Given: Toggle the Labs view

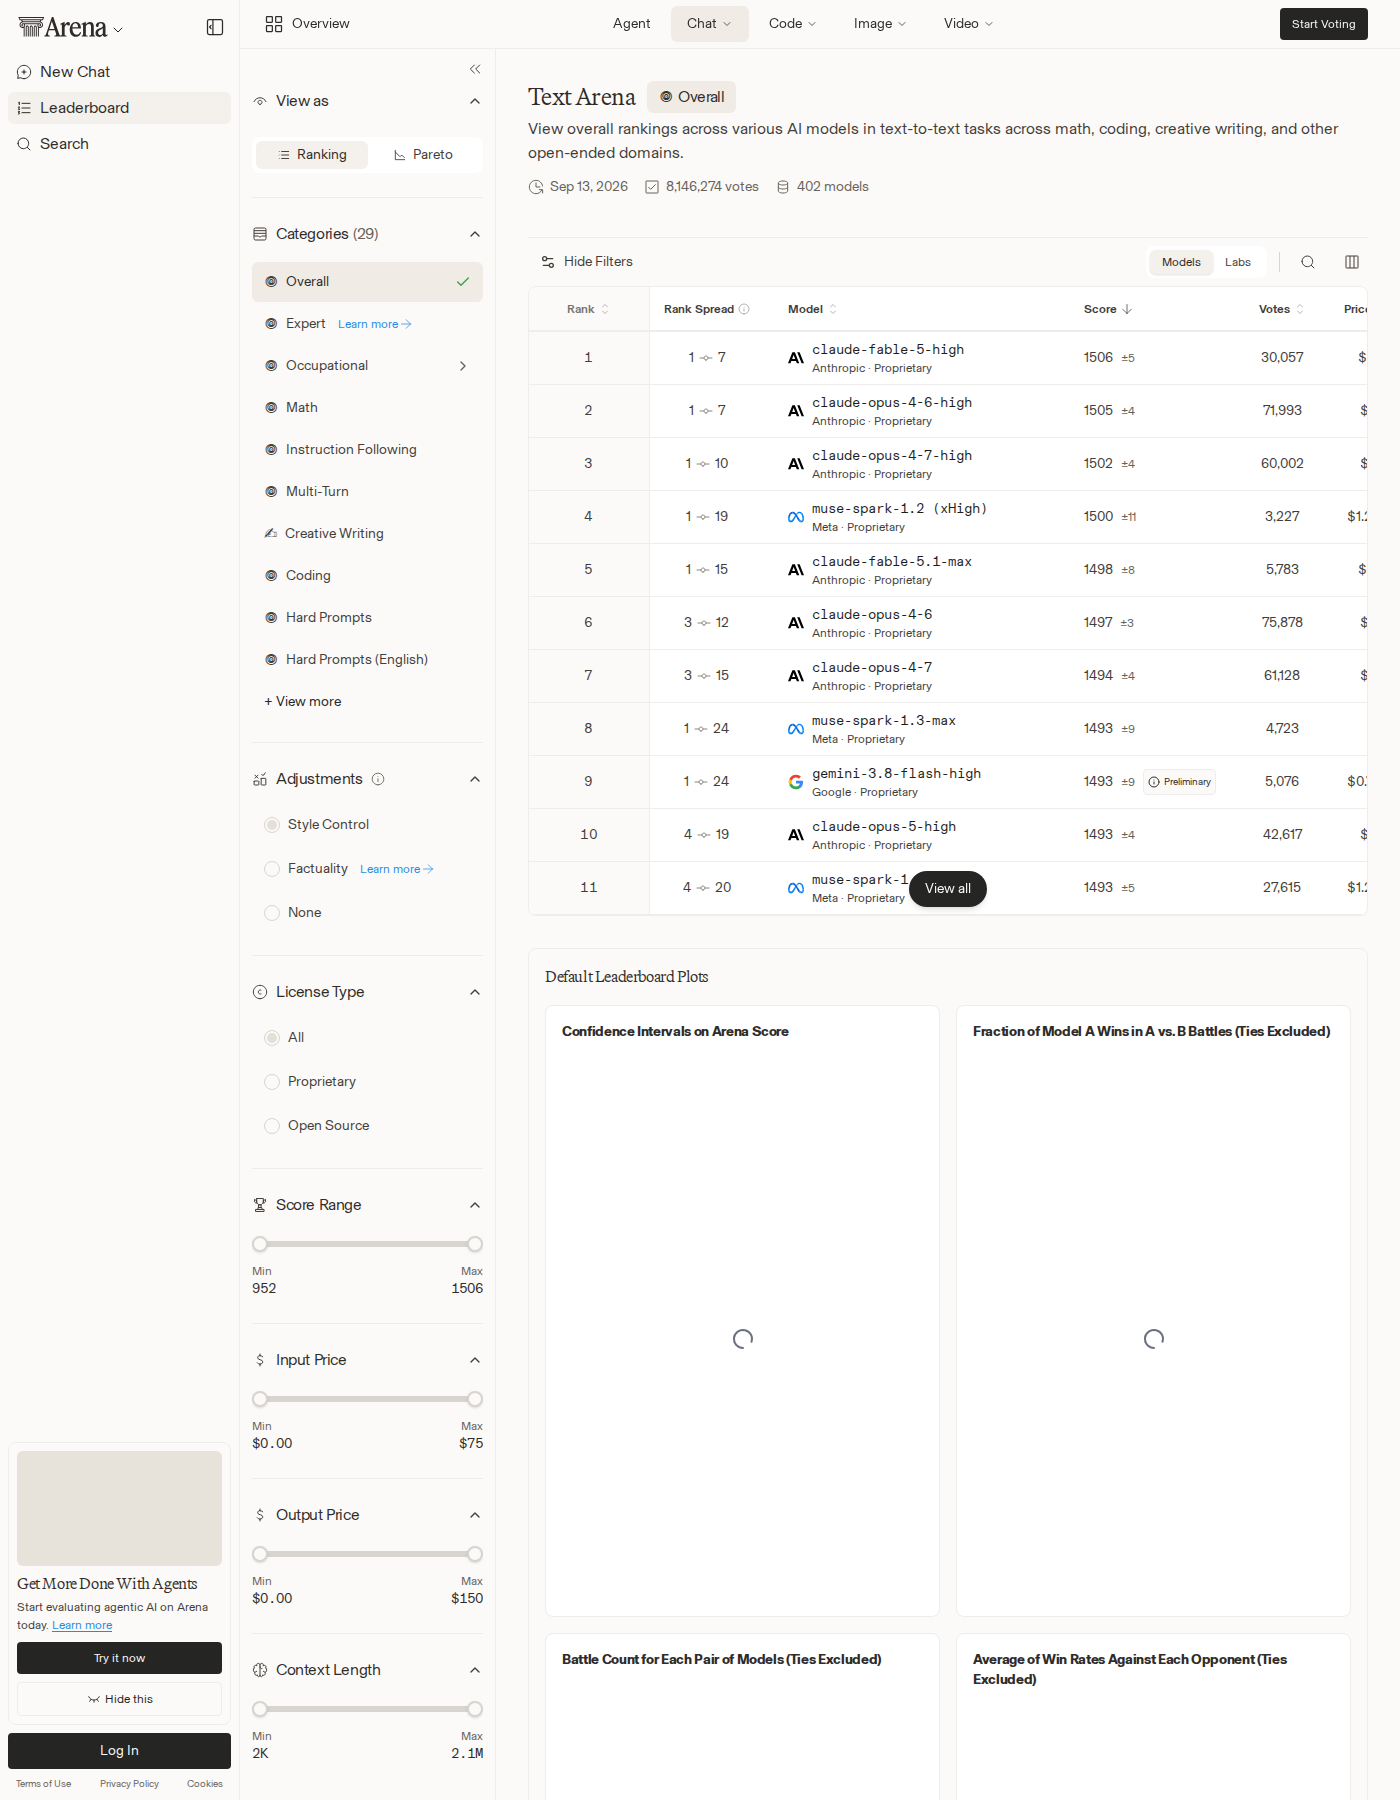Looking at the screenshot, I should (1238, 262).
